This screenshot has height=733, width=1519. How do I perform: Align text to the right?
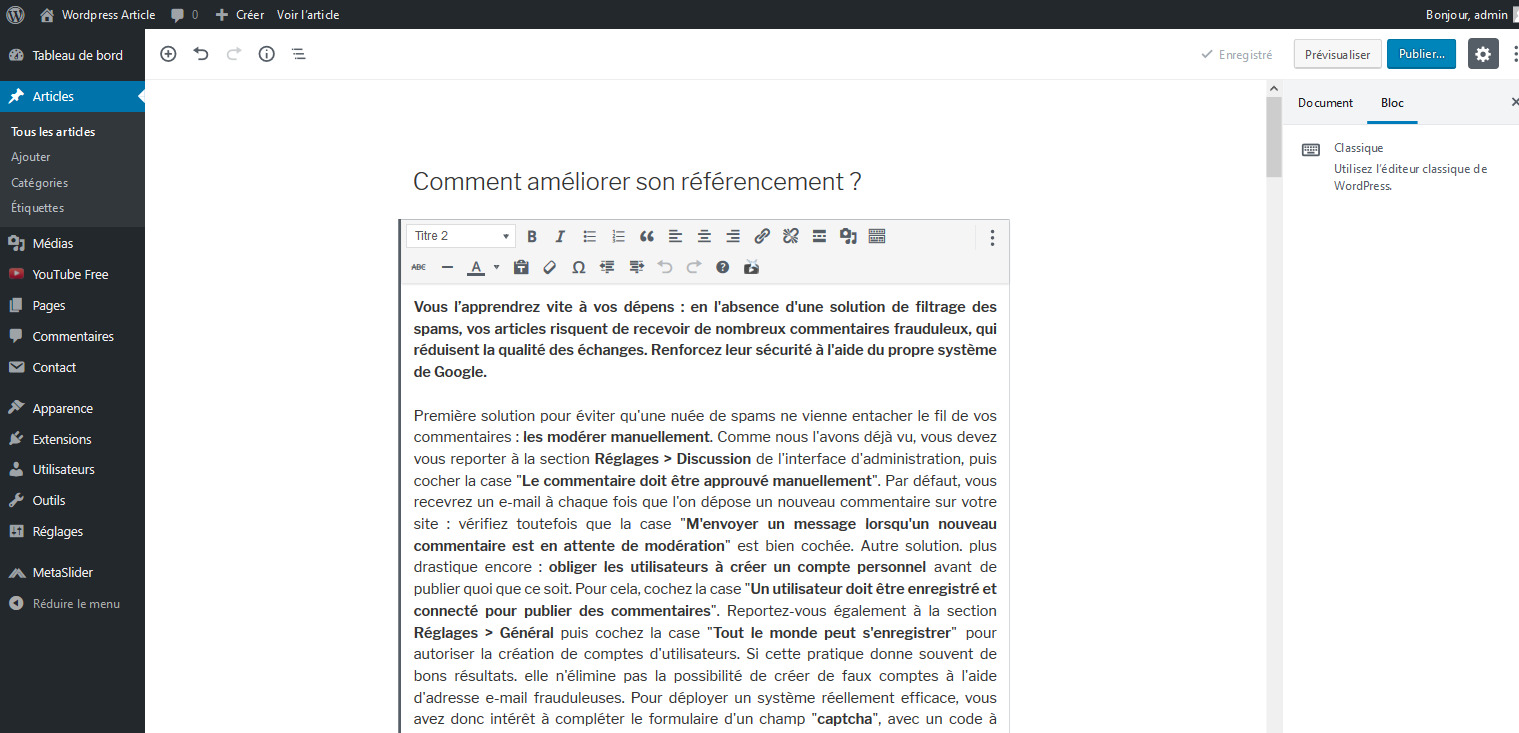[733, 236]
